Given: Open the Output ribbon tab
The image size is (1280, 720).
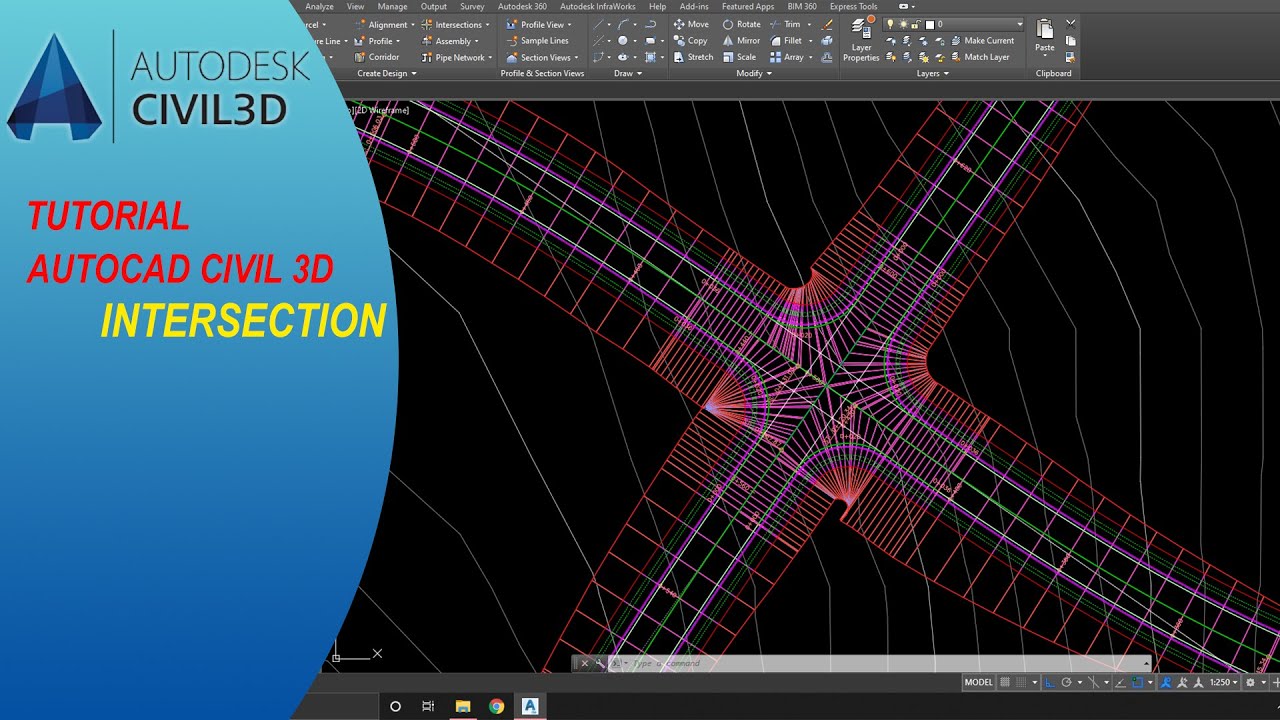Looking at the screenshot, I should pyautogui.click(x=434, y=6).
